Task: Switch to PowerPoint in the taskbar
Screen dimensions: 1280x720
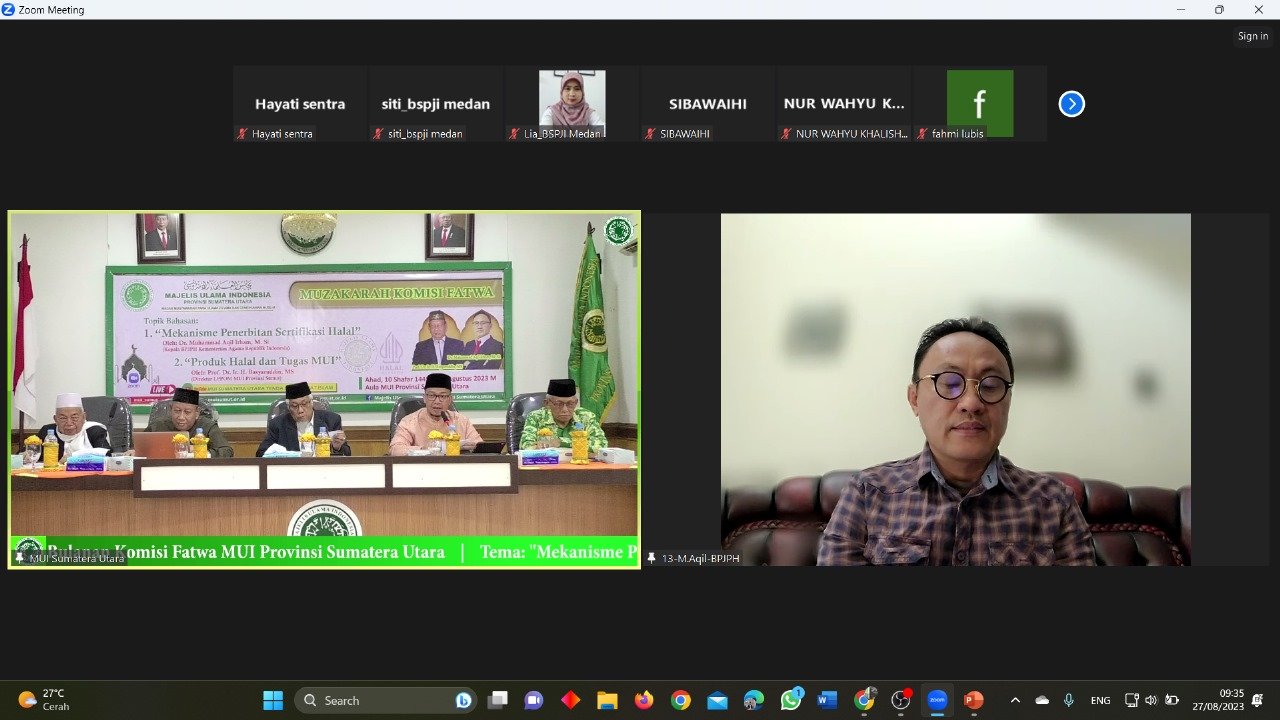Action: 973,700
